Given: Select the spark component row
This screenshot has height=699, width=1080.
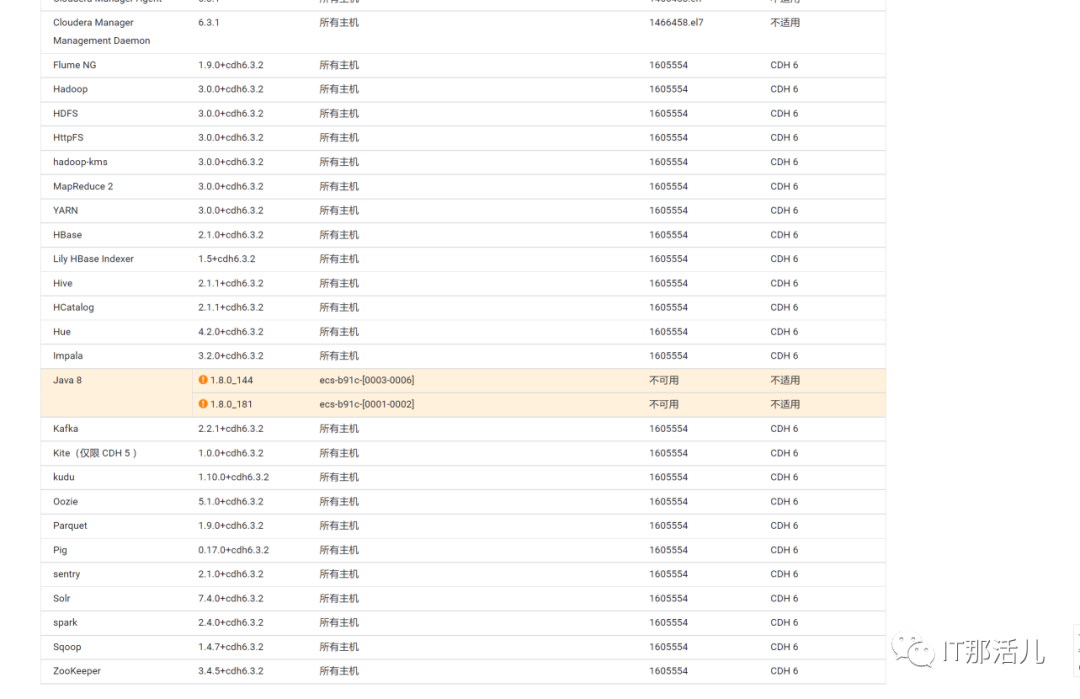Looking at the screenshot, I should point(64,622).
